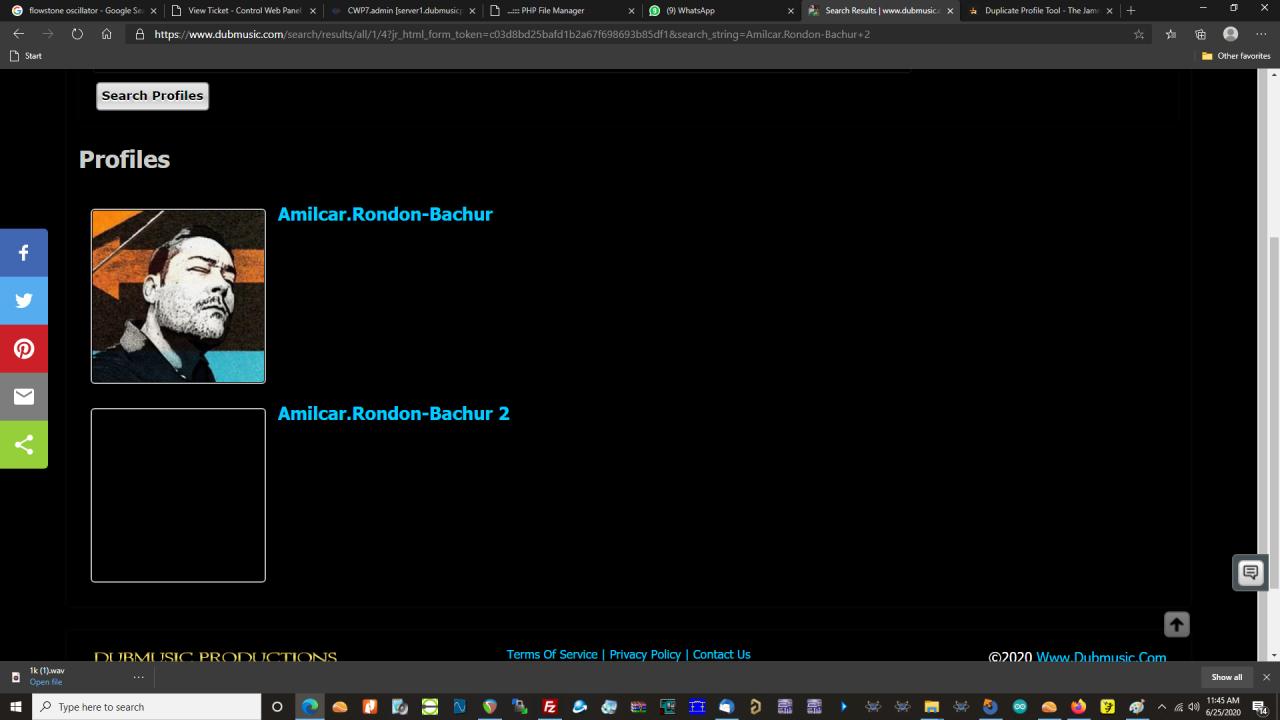
Task: Click Amilcar.Rondon-Bachur profile photo thumbnail
Action: [178, 296]
